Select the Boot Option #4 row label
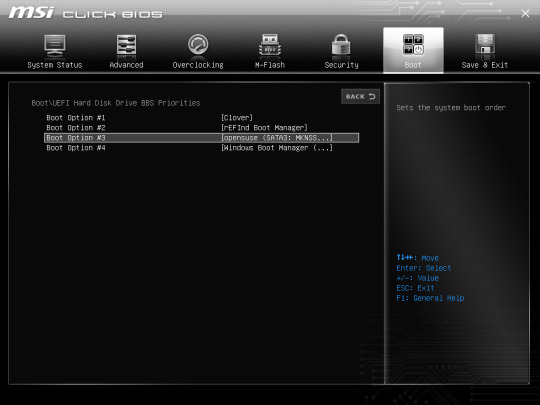Screen dimensions: 540x405 coord(76,148)
